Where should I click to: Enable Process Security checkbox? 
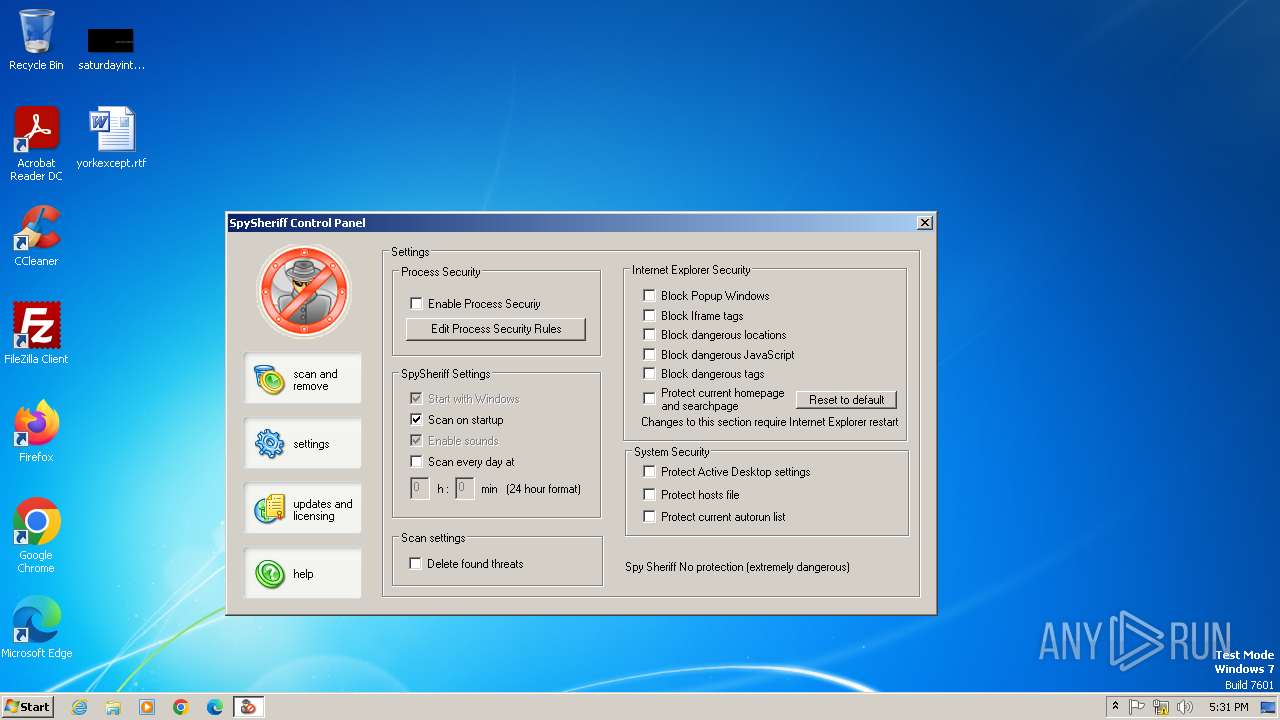coord(417,304)
